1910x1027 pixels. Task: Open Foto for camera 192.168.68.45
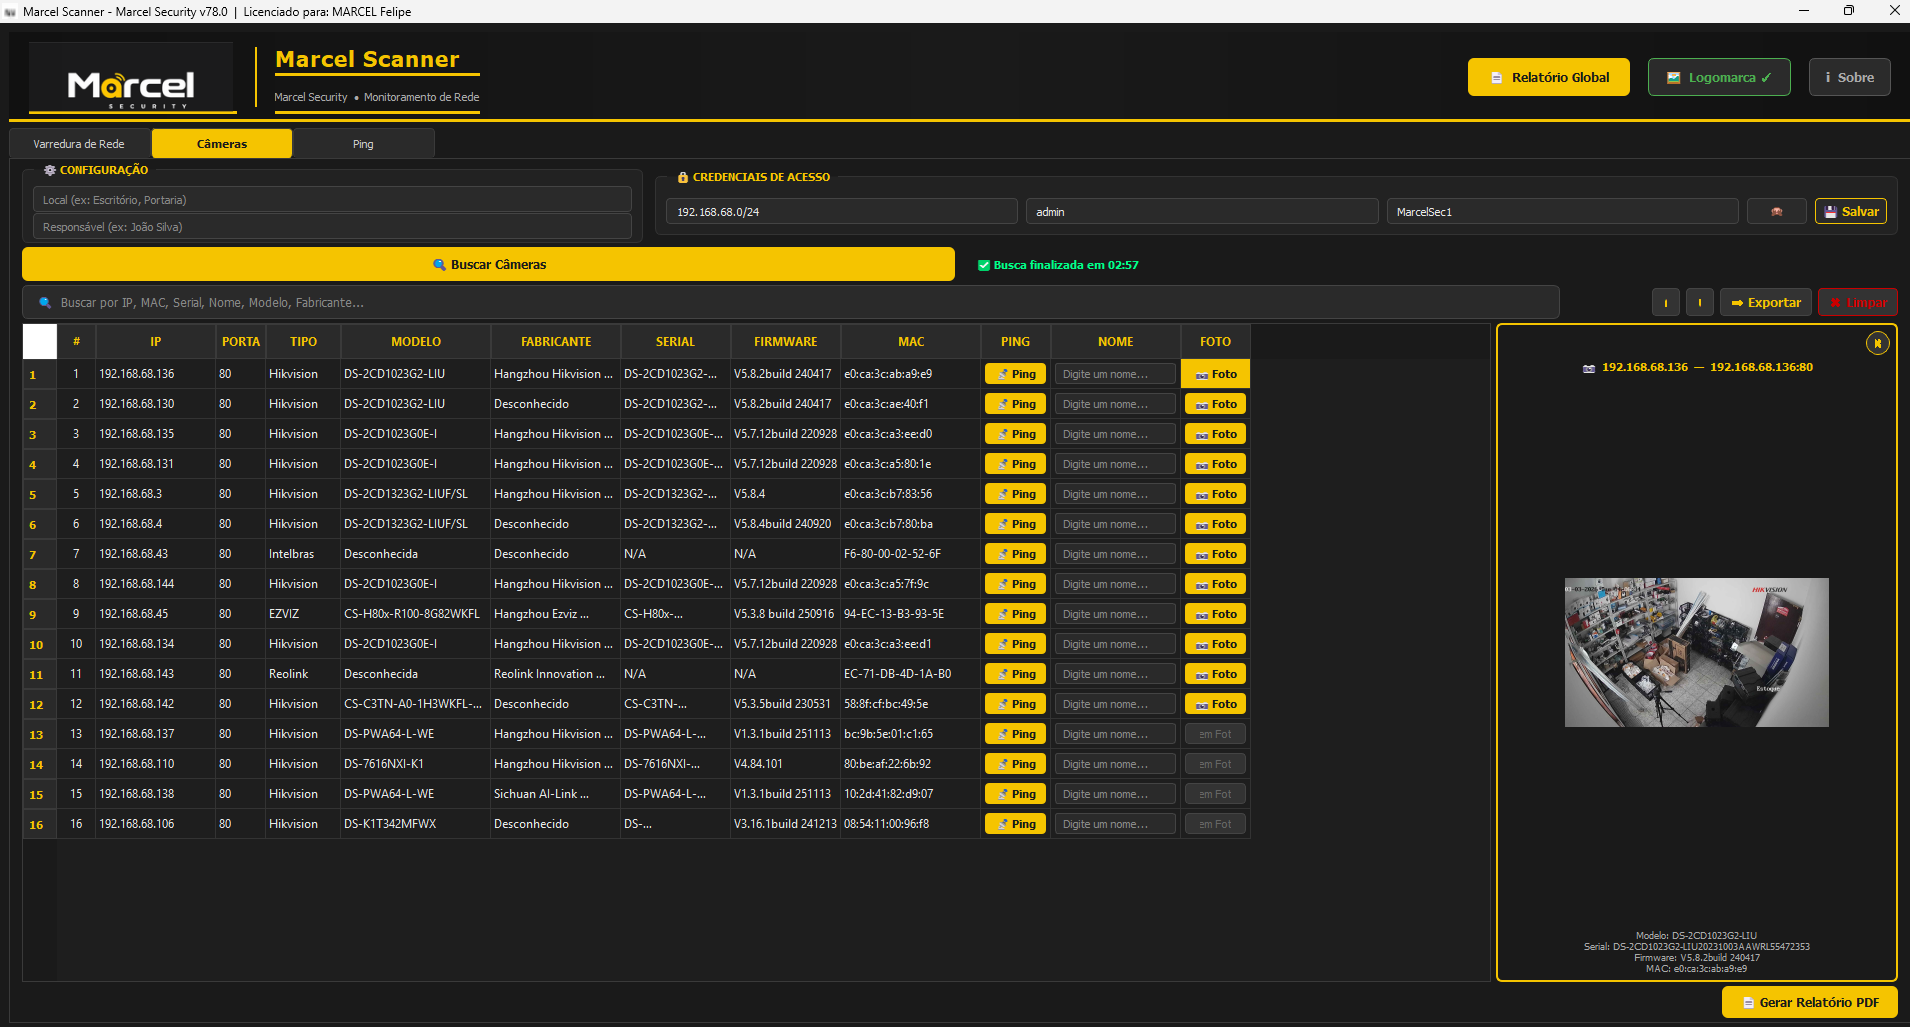click(x=1215, y=614)
